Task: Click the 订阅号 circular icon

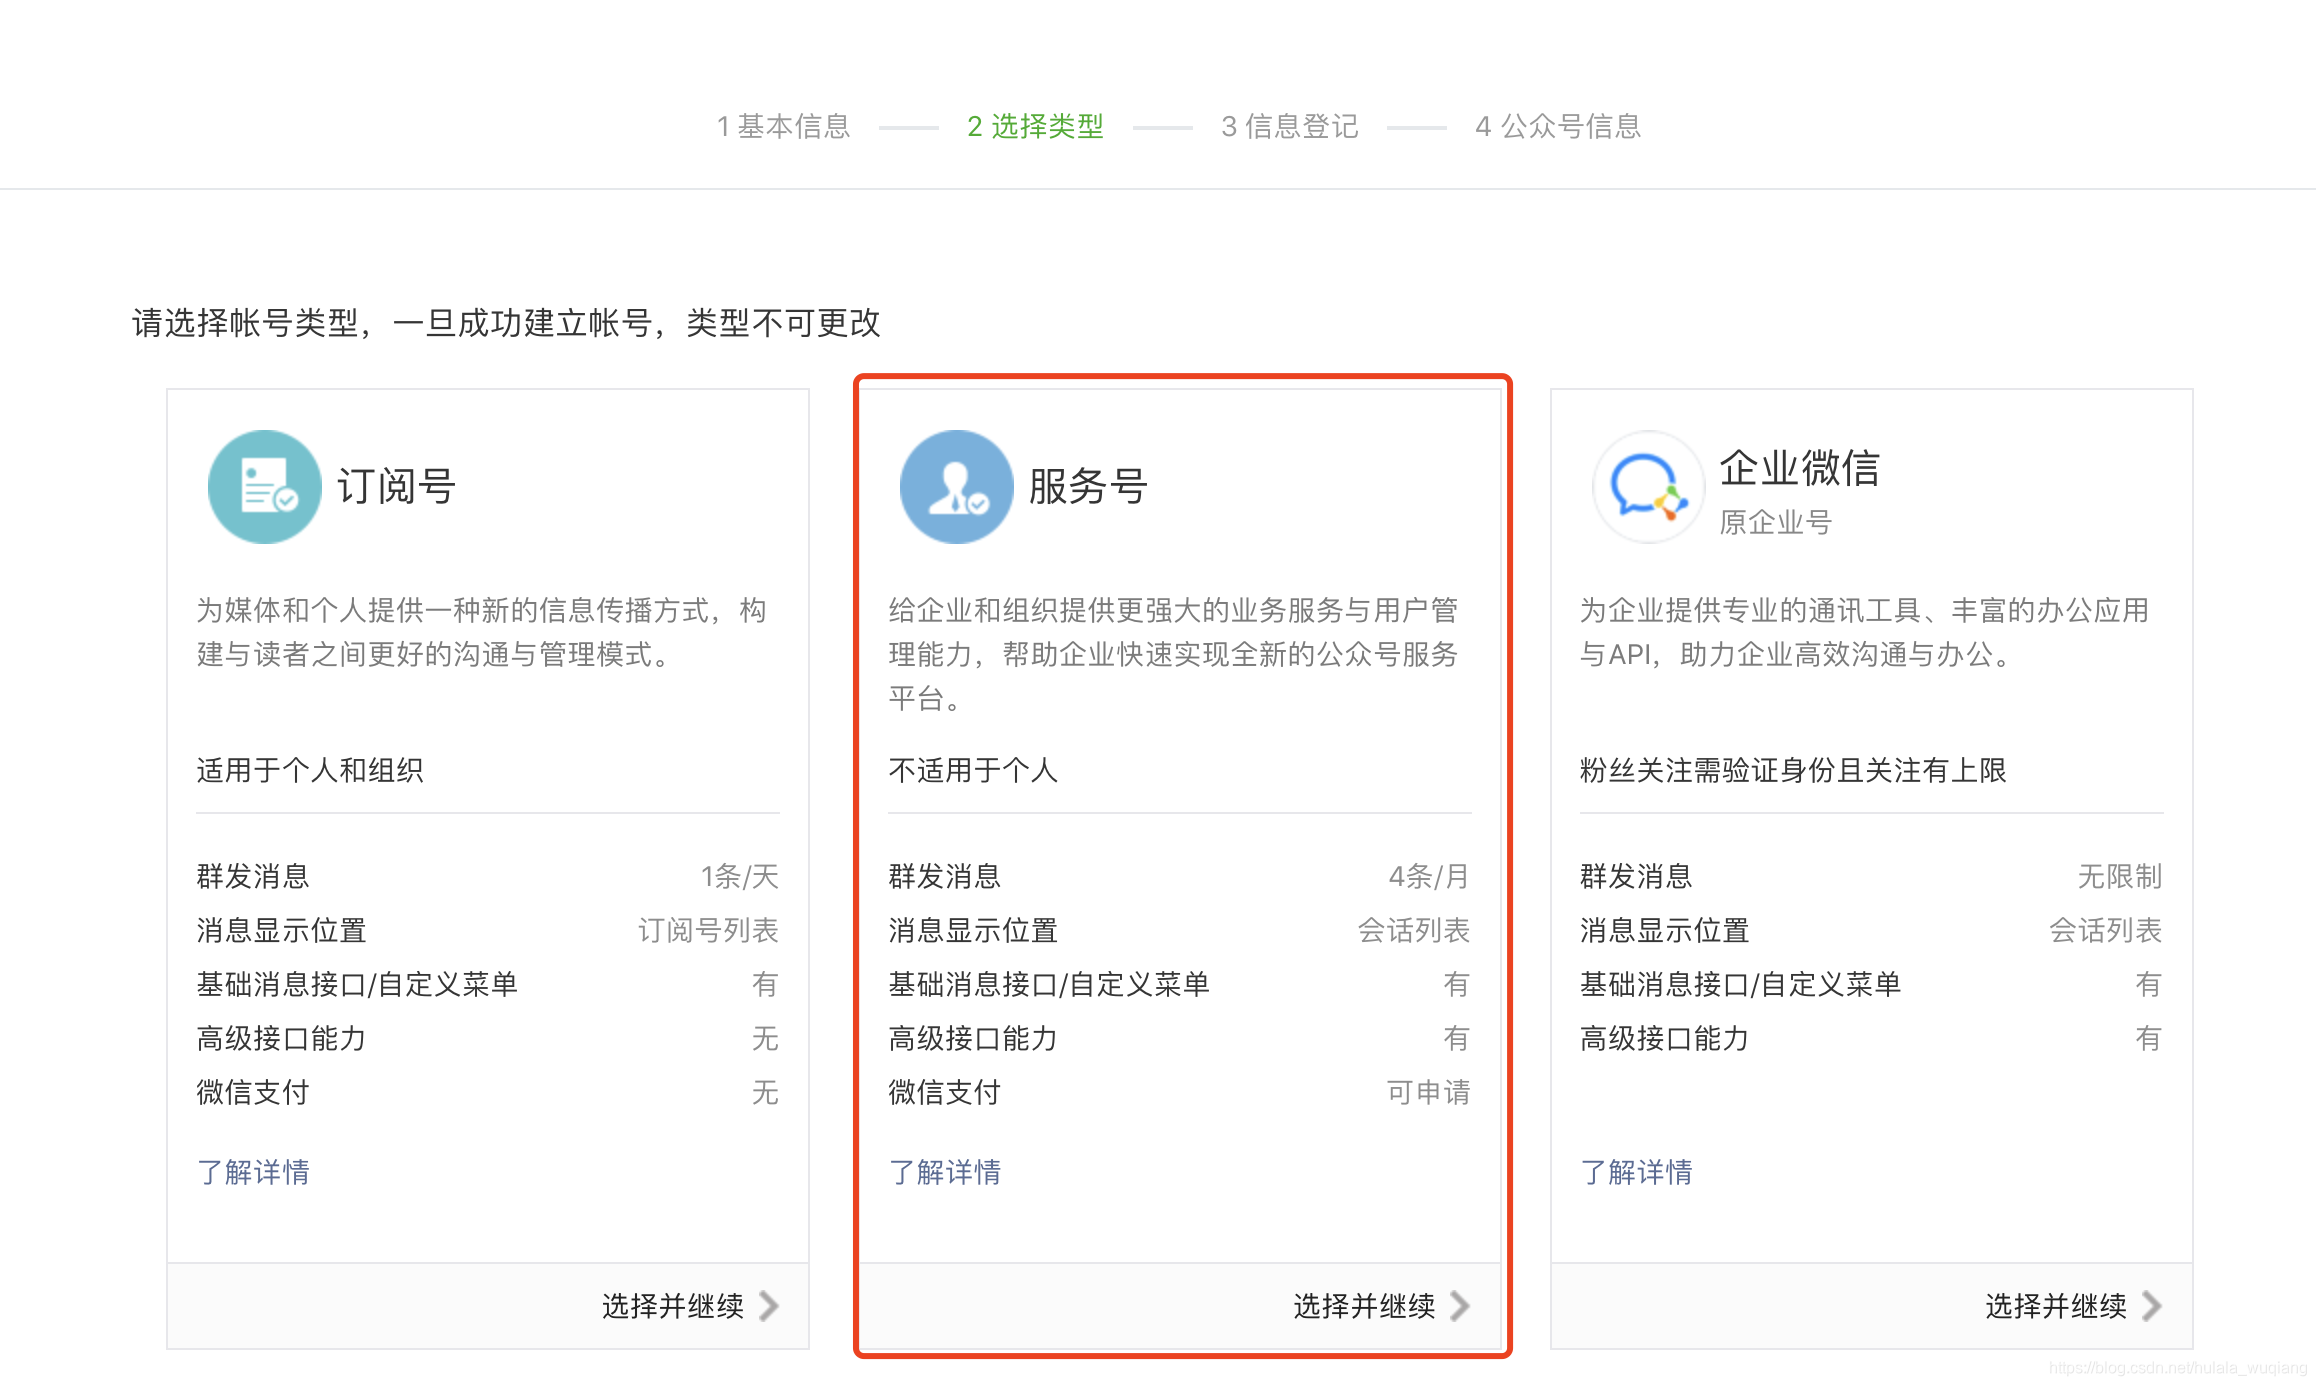Action: 263,487
